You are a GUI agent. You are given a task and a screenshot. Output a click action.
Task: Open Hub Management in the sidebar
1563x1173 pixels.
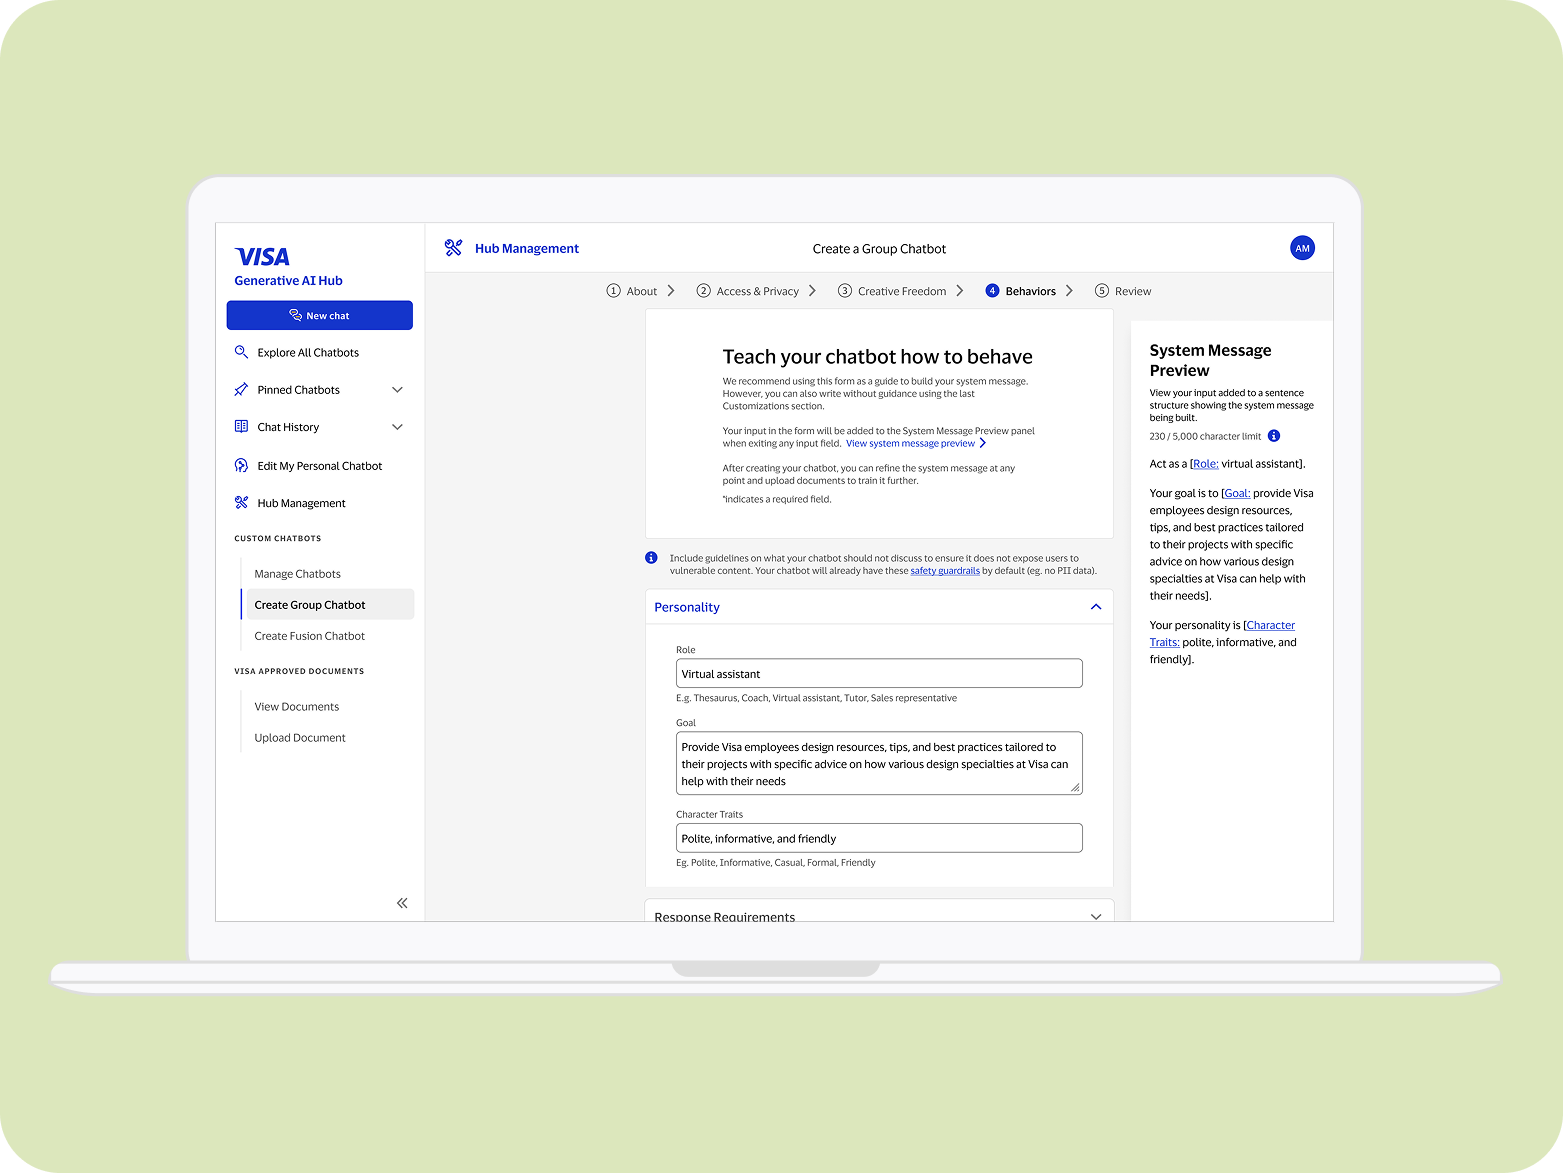(x=301, y=503)
